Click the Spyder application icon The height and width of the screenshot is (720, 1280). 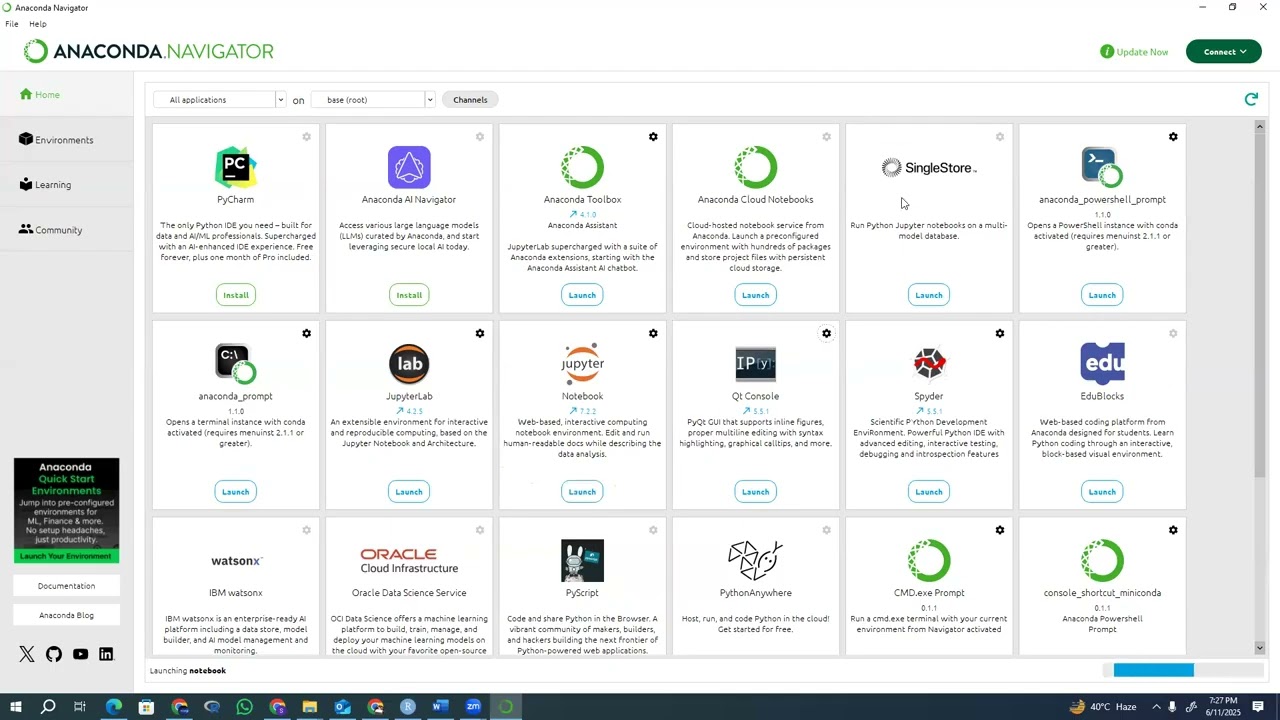pyautogui.click(x=929, y=364)
